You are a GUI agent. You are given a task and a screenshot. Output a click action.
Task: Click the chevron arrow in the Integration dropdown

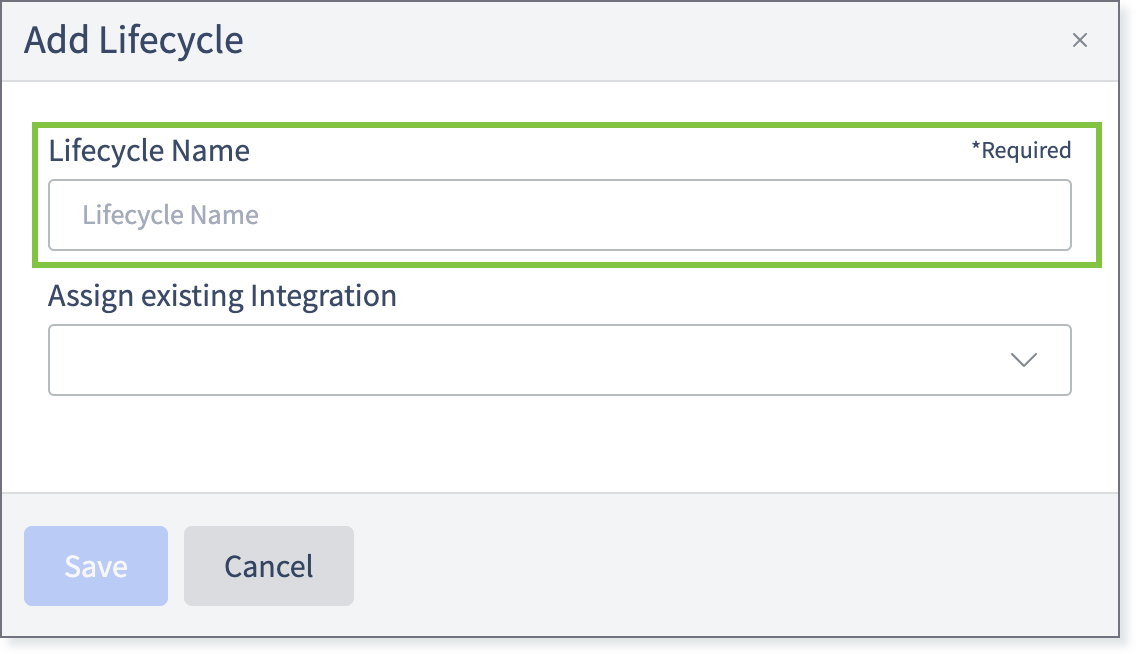1024,360
